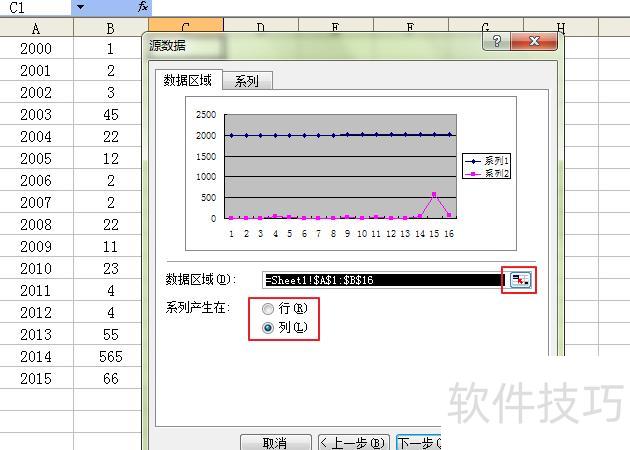Viewport: 630px width, 450px height.
Task: Click the fx insert function icon
Action: pos(143,7)
